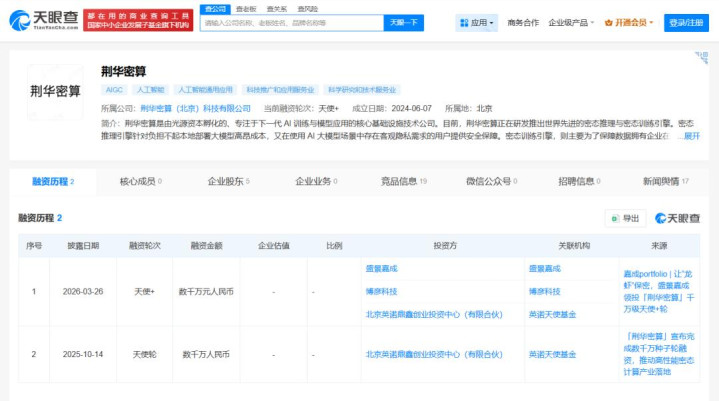Select the 查老板 search tab

pos(245,8)
